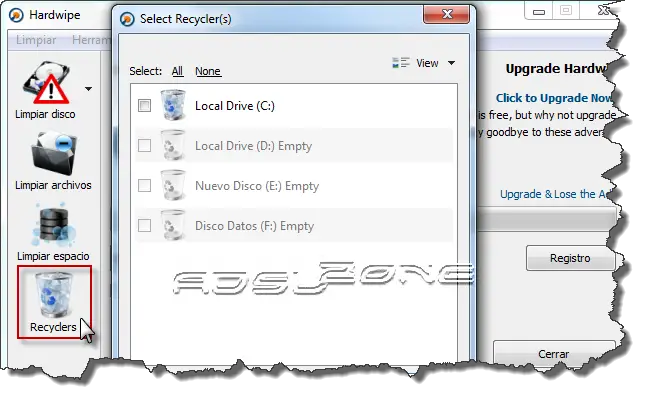Select All recyclers link
The height and width of the screenshot is (401, 649).
(177, 71)
